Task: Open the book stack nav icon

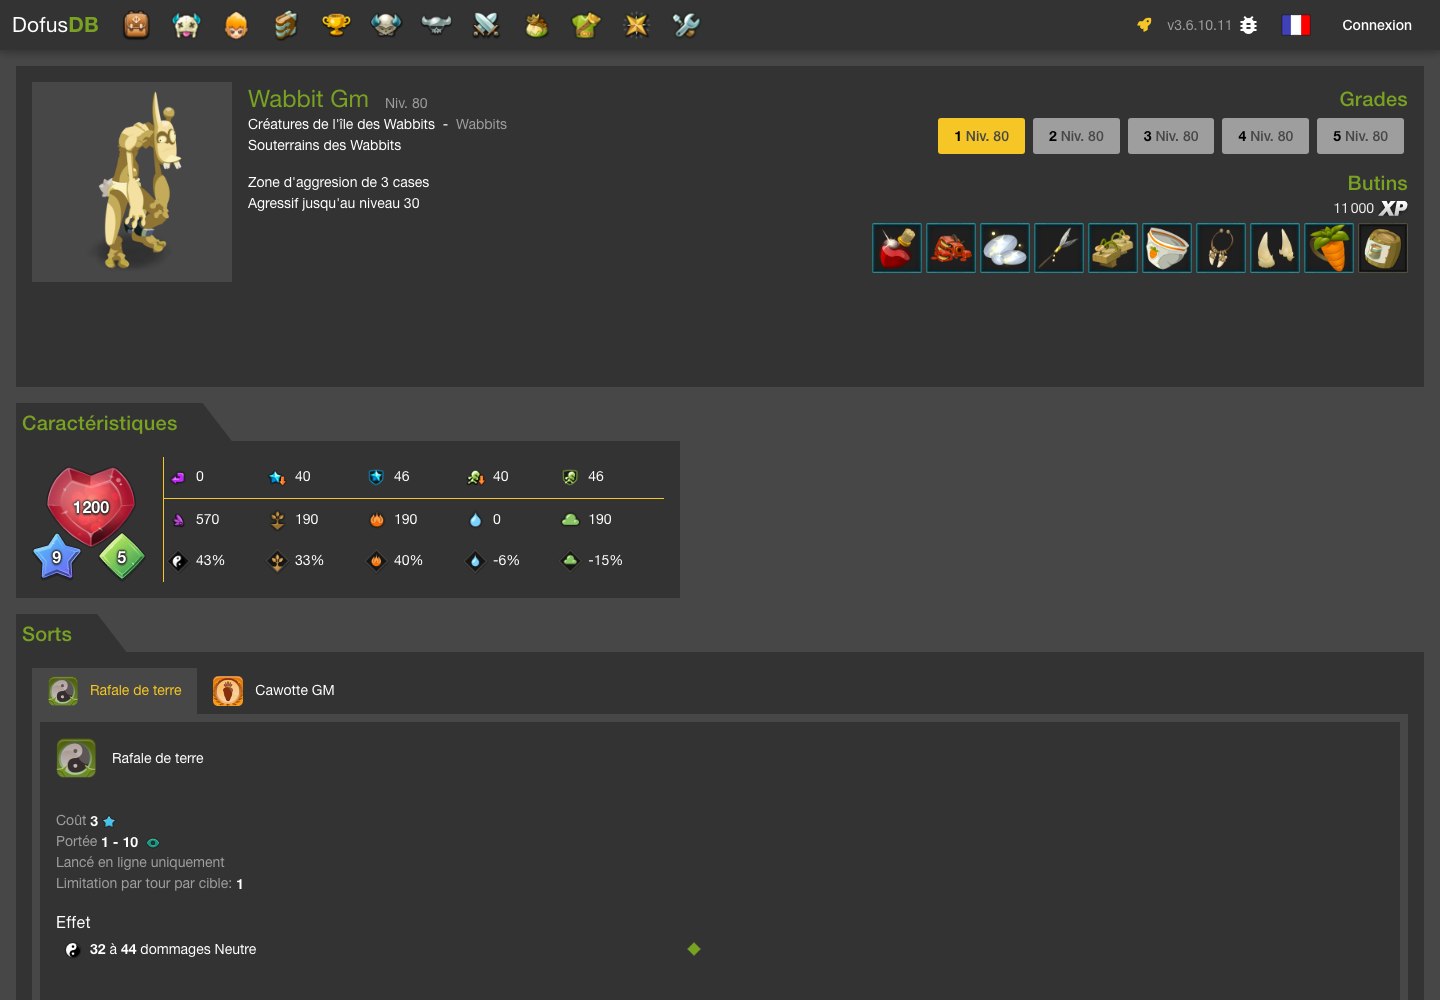Action: click(286, 25)
